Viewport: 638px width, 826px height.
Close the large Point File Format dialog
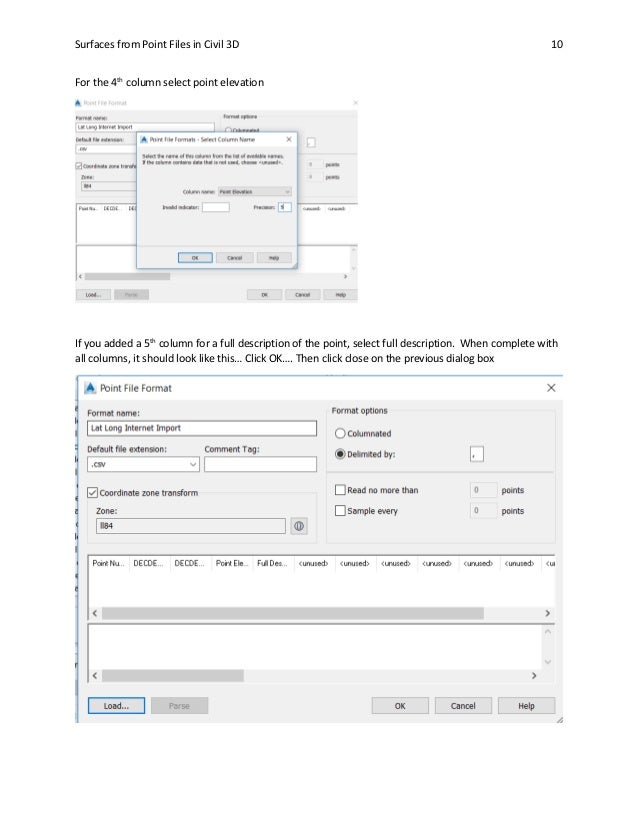pos(551,388)
